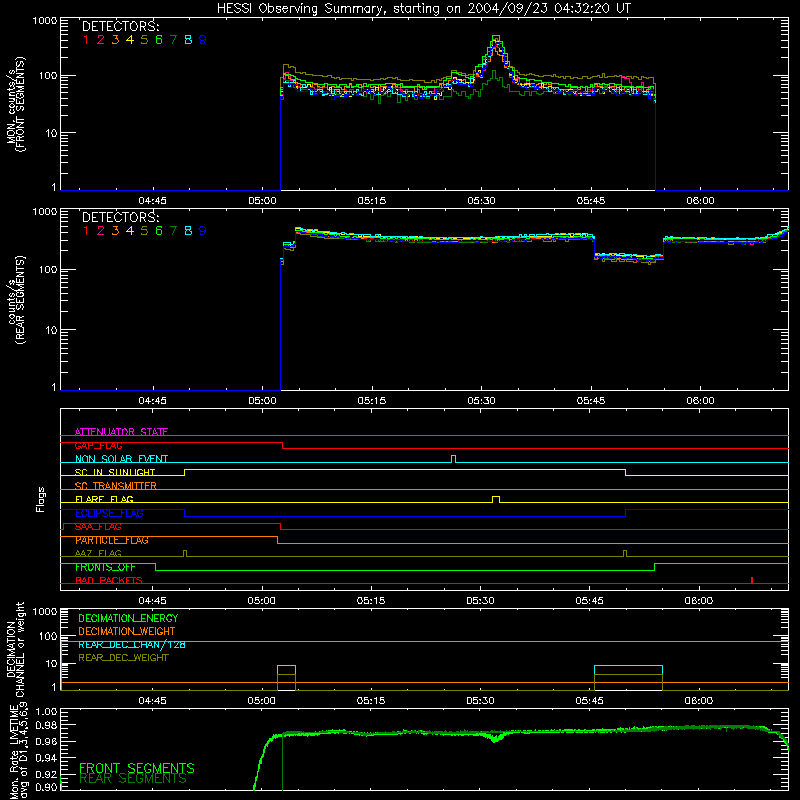The height and width of the screenshot is (800, 800).
Task: Click the 0.98 y-axis value on the livetime plot
Action: (x=46, y=726)
